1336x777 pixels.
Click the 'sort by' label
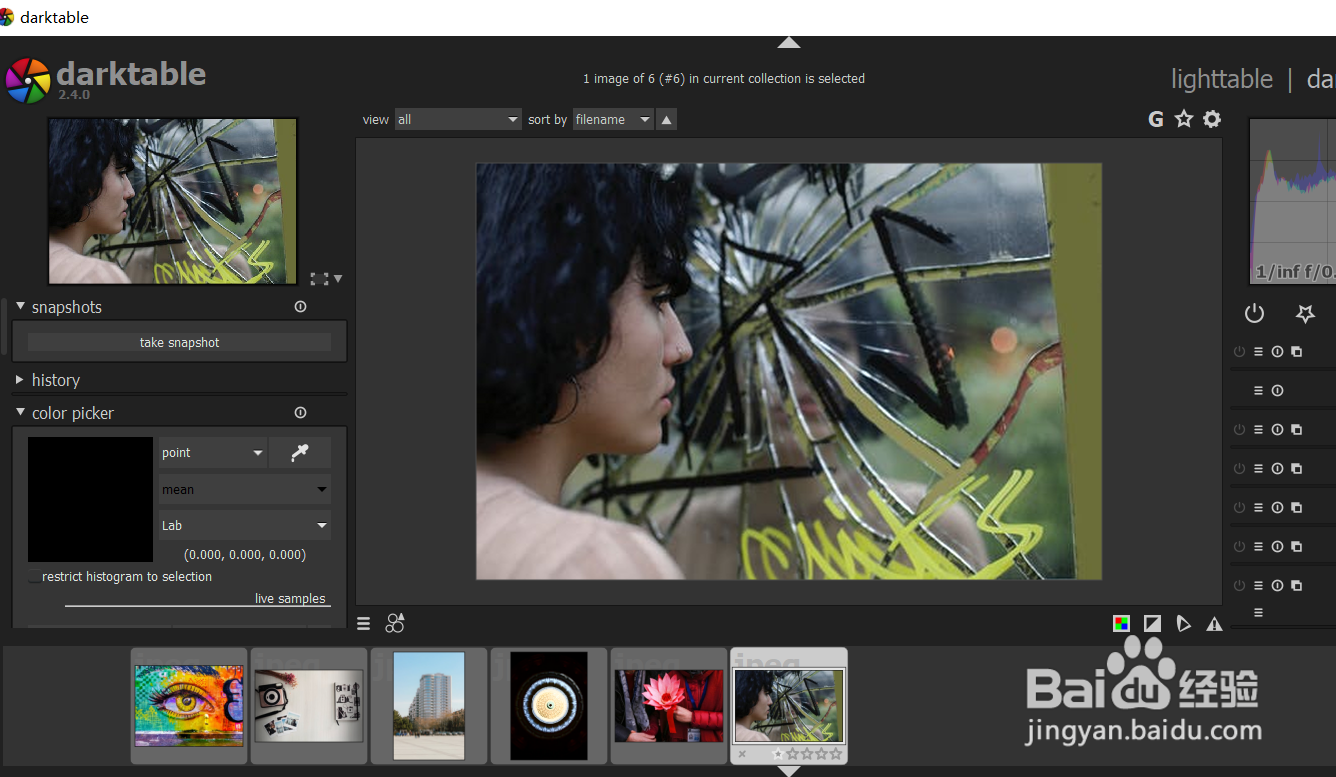click(547, 119)
